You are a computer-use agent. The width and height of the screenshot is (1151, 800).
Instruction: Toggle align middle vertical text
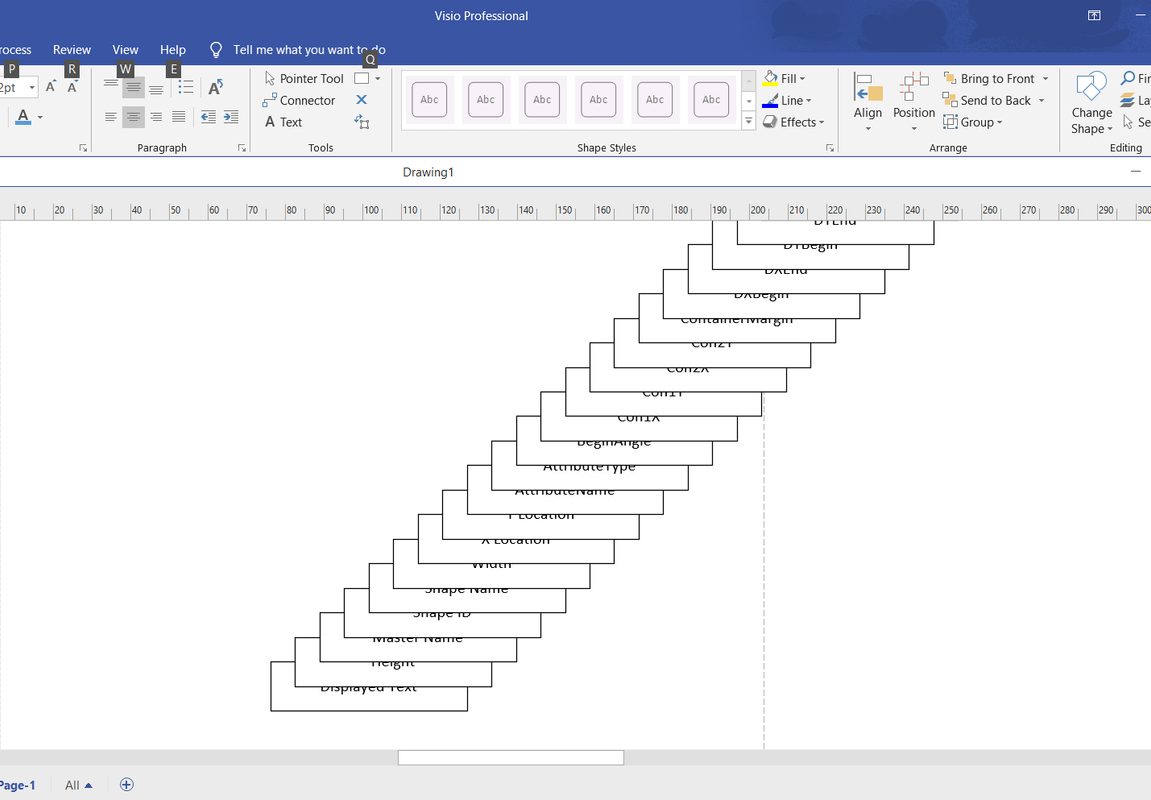(x=133, y=87)
